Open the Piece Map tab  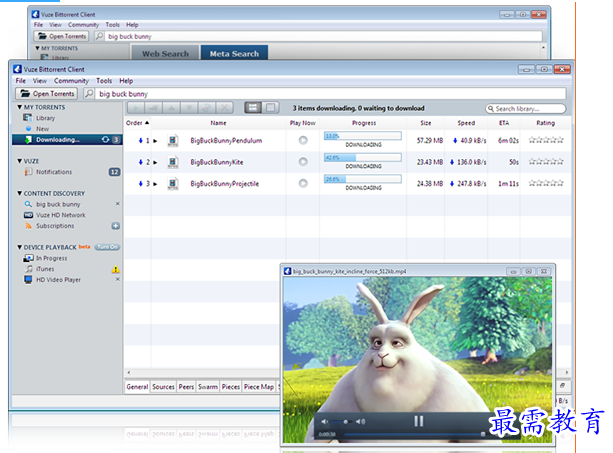259,387
